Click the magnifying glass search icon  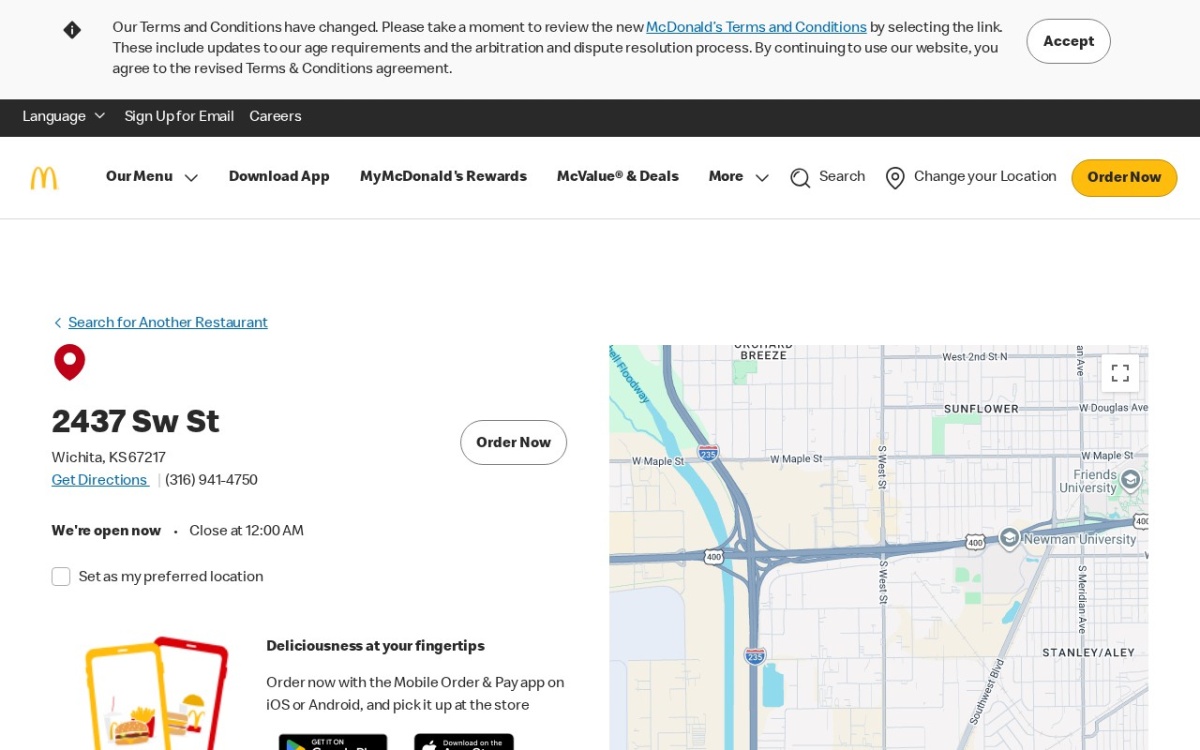tap(800, 178)
